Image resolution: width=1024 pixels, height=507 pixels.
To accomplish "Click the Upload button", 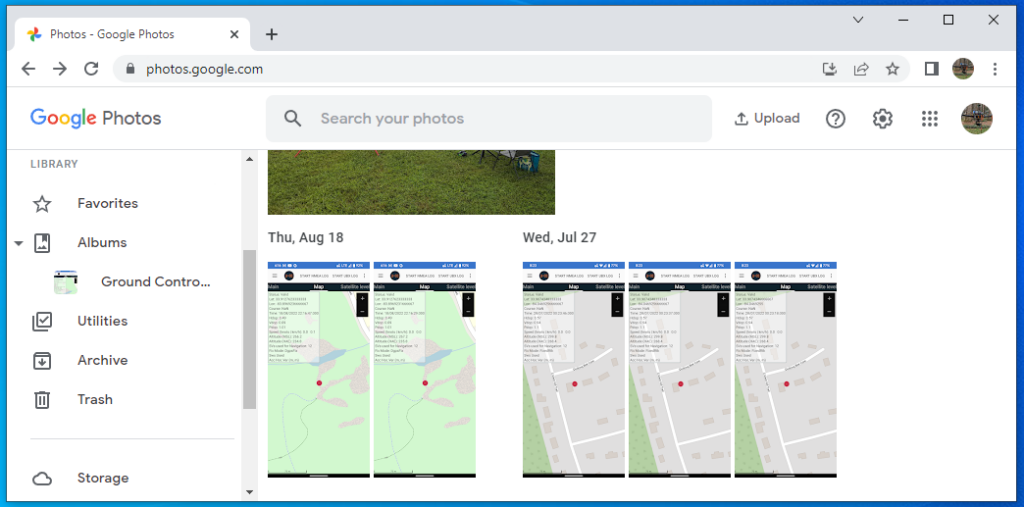I will [767, 118].
